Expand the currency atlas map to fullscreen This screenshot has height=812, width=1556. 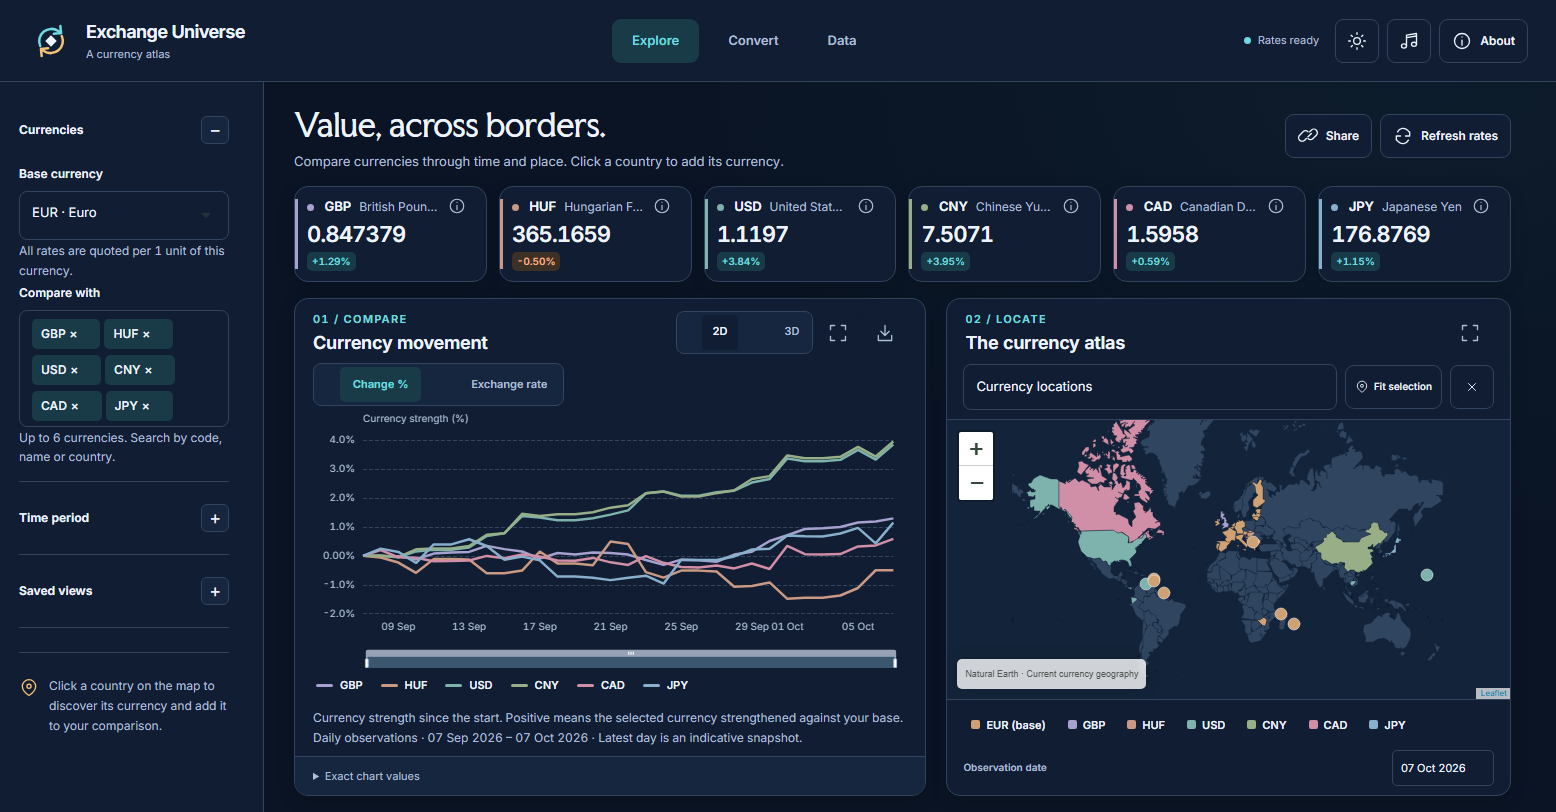coord(1470,333)
